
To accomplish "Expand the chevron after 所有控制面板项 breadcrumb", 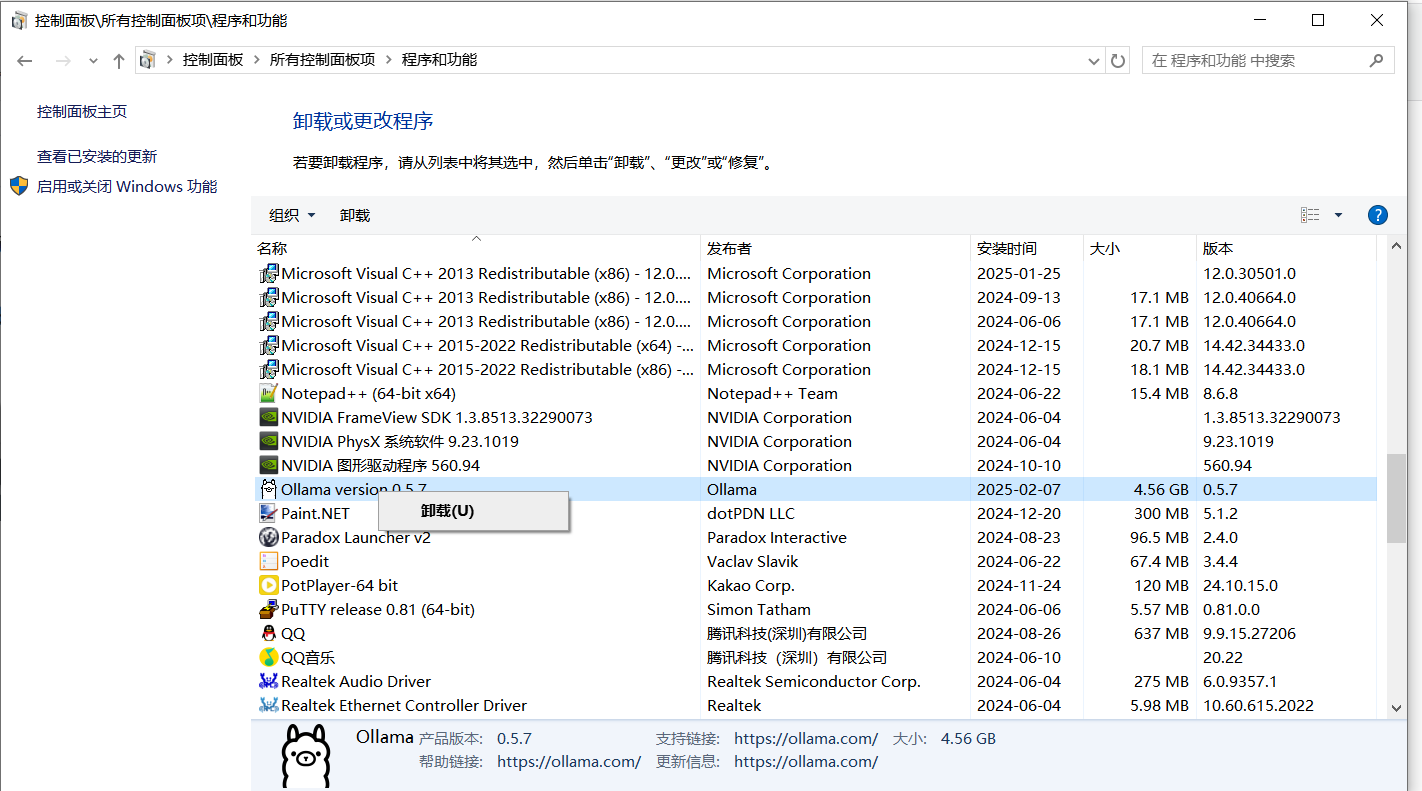I will (388, 60).
